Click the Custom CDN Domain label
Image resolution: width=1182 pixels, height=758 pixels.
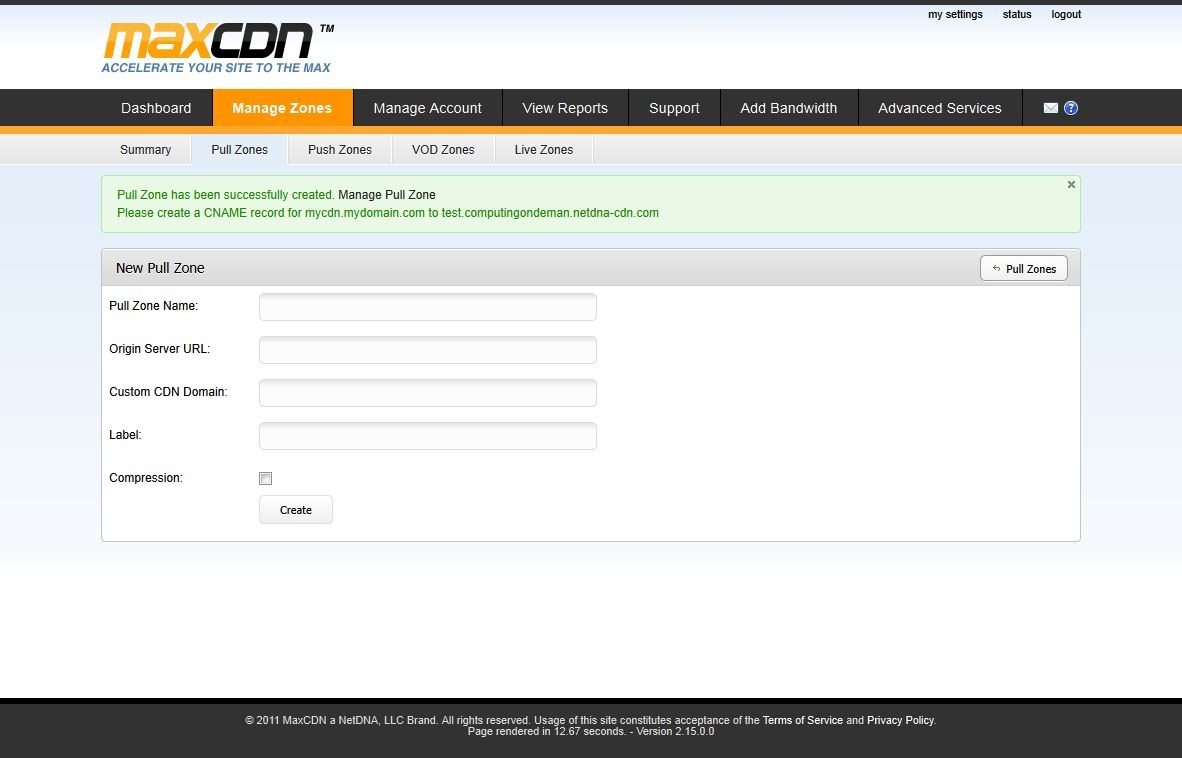tap(167, 392)
